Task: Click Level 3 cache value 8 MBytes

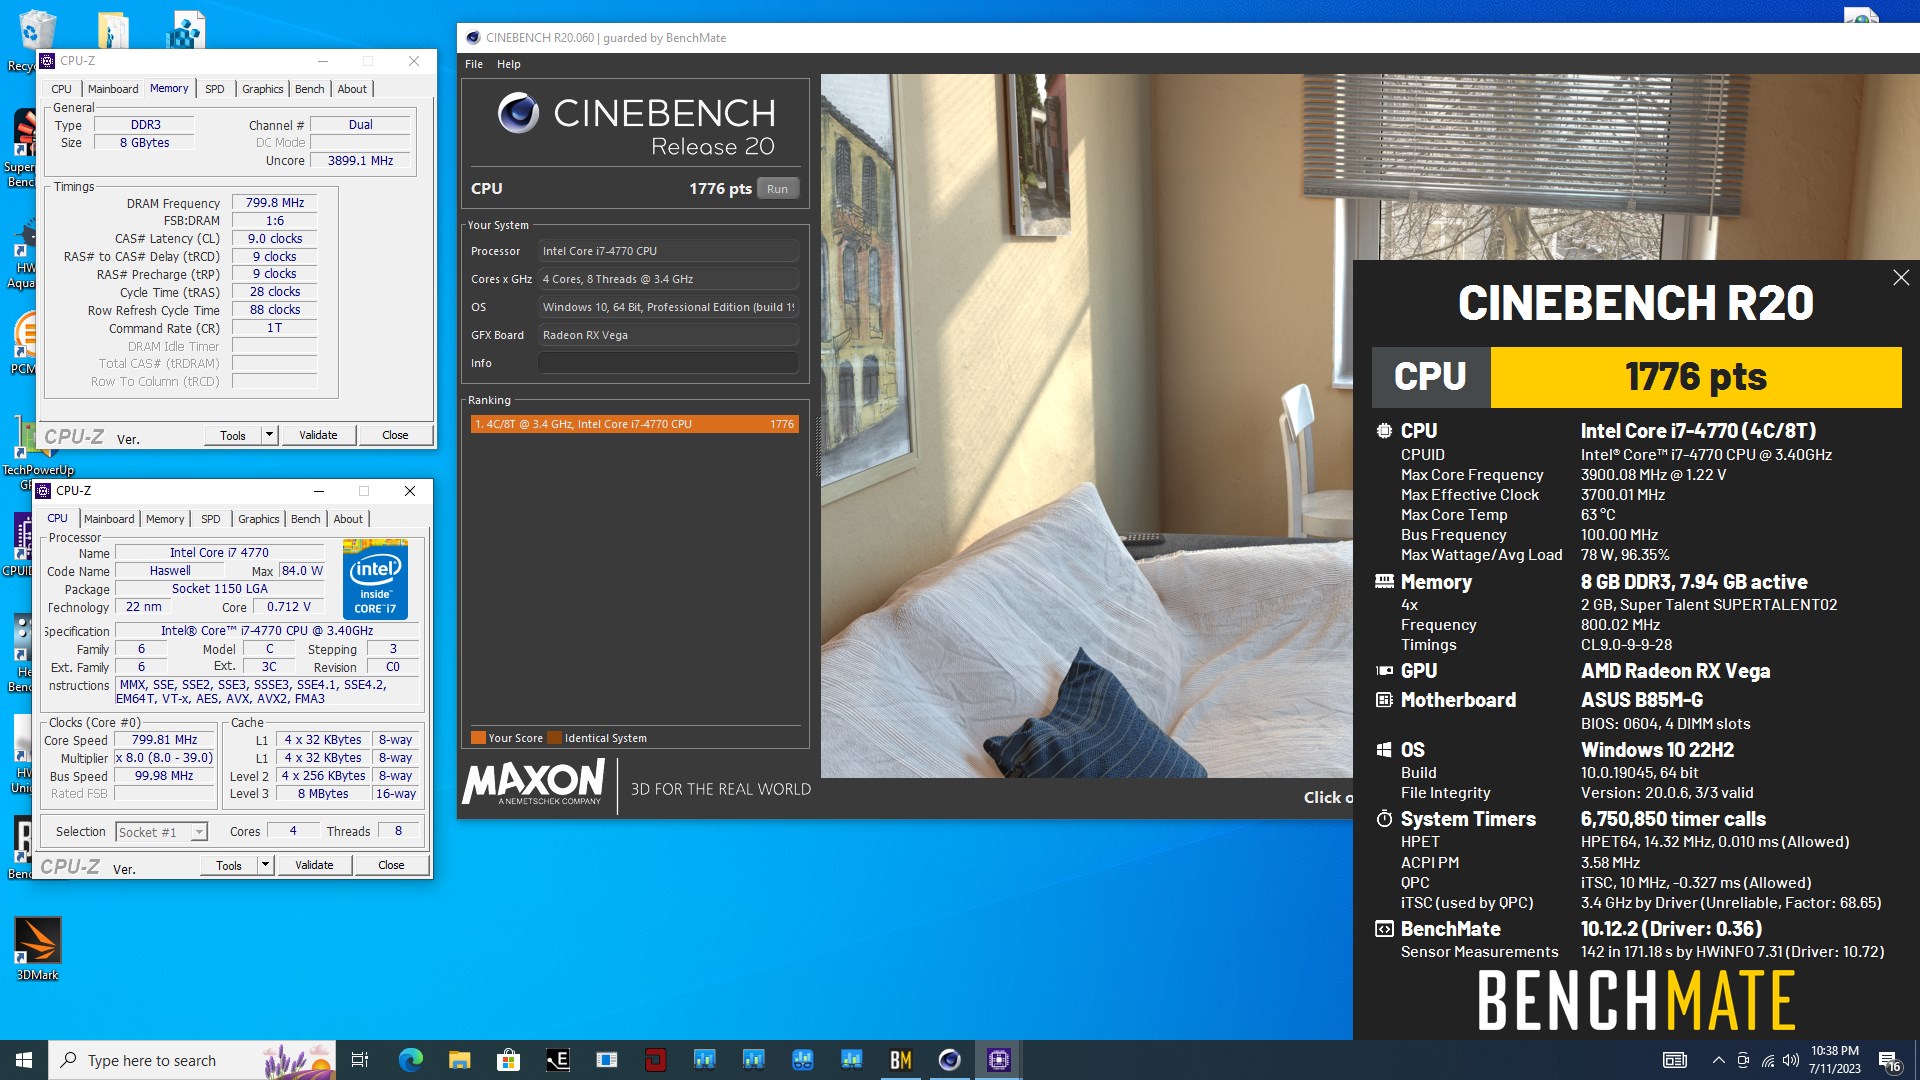Action: [323, 794]
